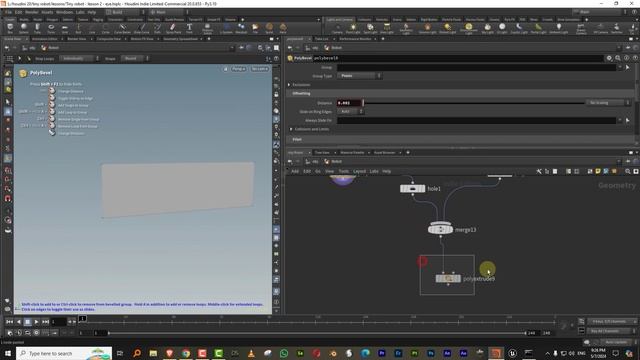Image resolution: width=640 pixels, height=360 pixels.
Task: Open the Snap Loops Individually dropdown
Action: 80,58
